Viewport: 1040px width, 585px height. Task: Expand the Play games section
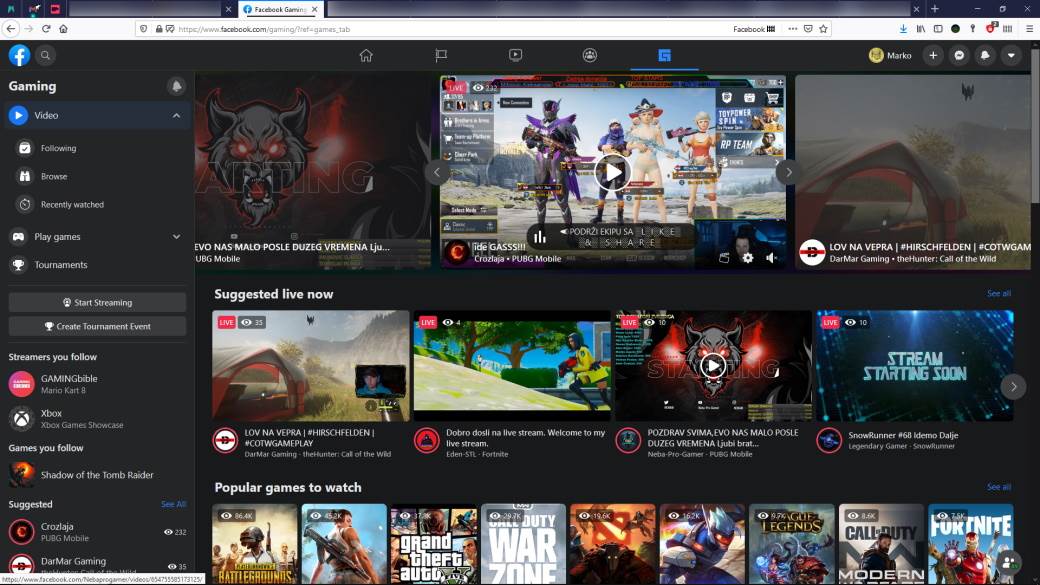176,237
